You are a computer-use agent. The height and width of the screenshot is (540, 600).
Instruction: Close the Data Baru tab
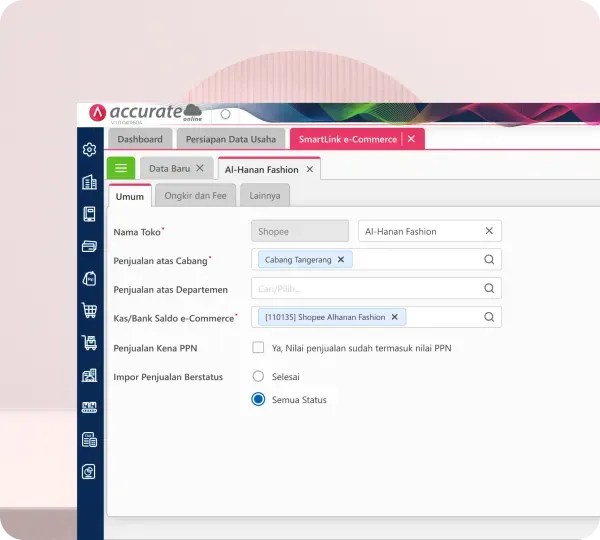tap(200, 168)
